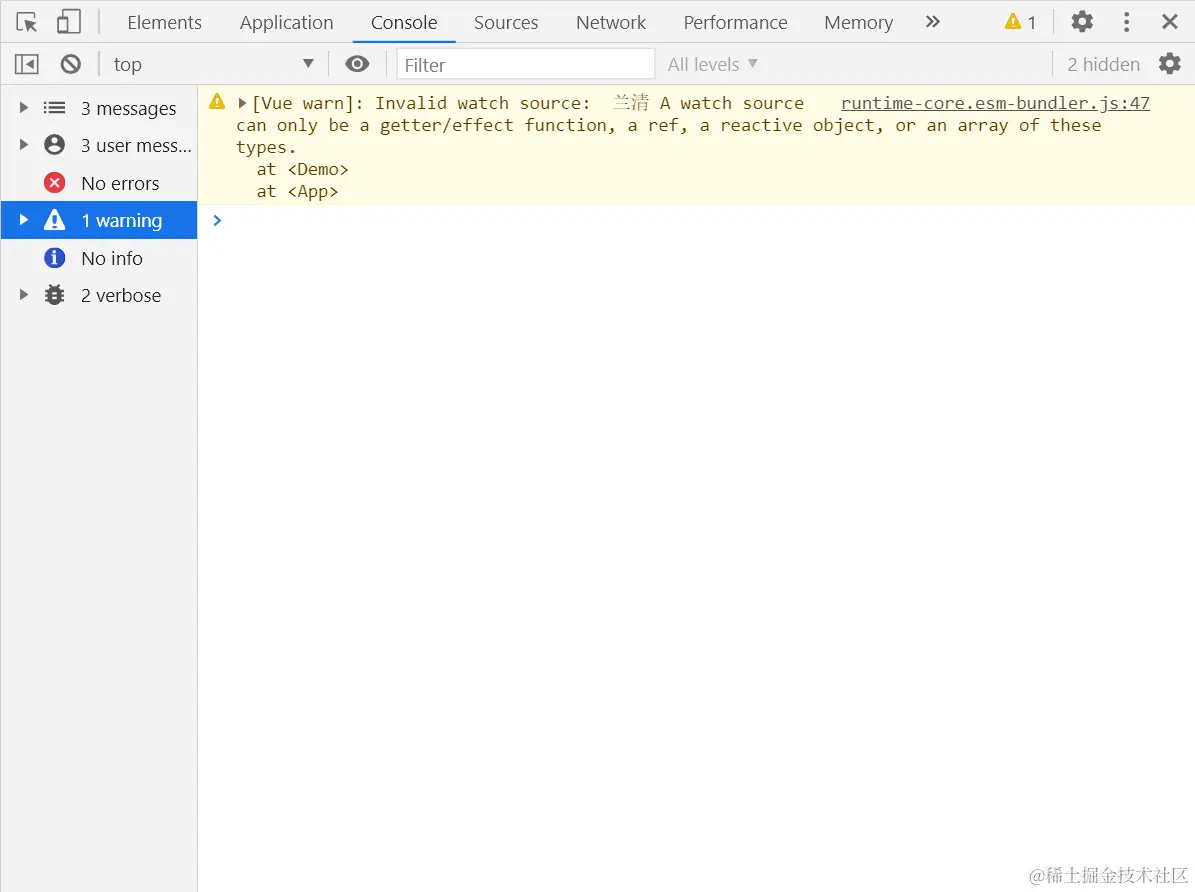Select the verbose bug icon

(54, 295)
